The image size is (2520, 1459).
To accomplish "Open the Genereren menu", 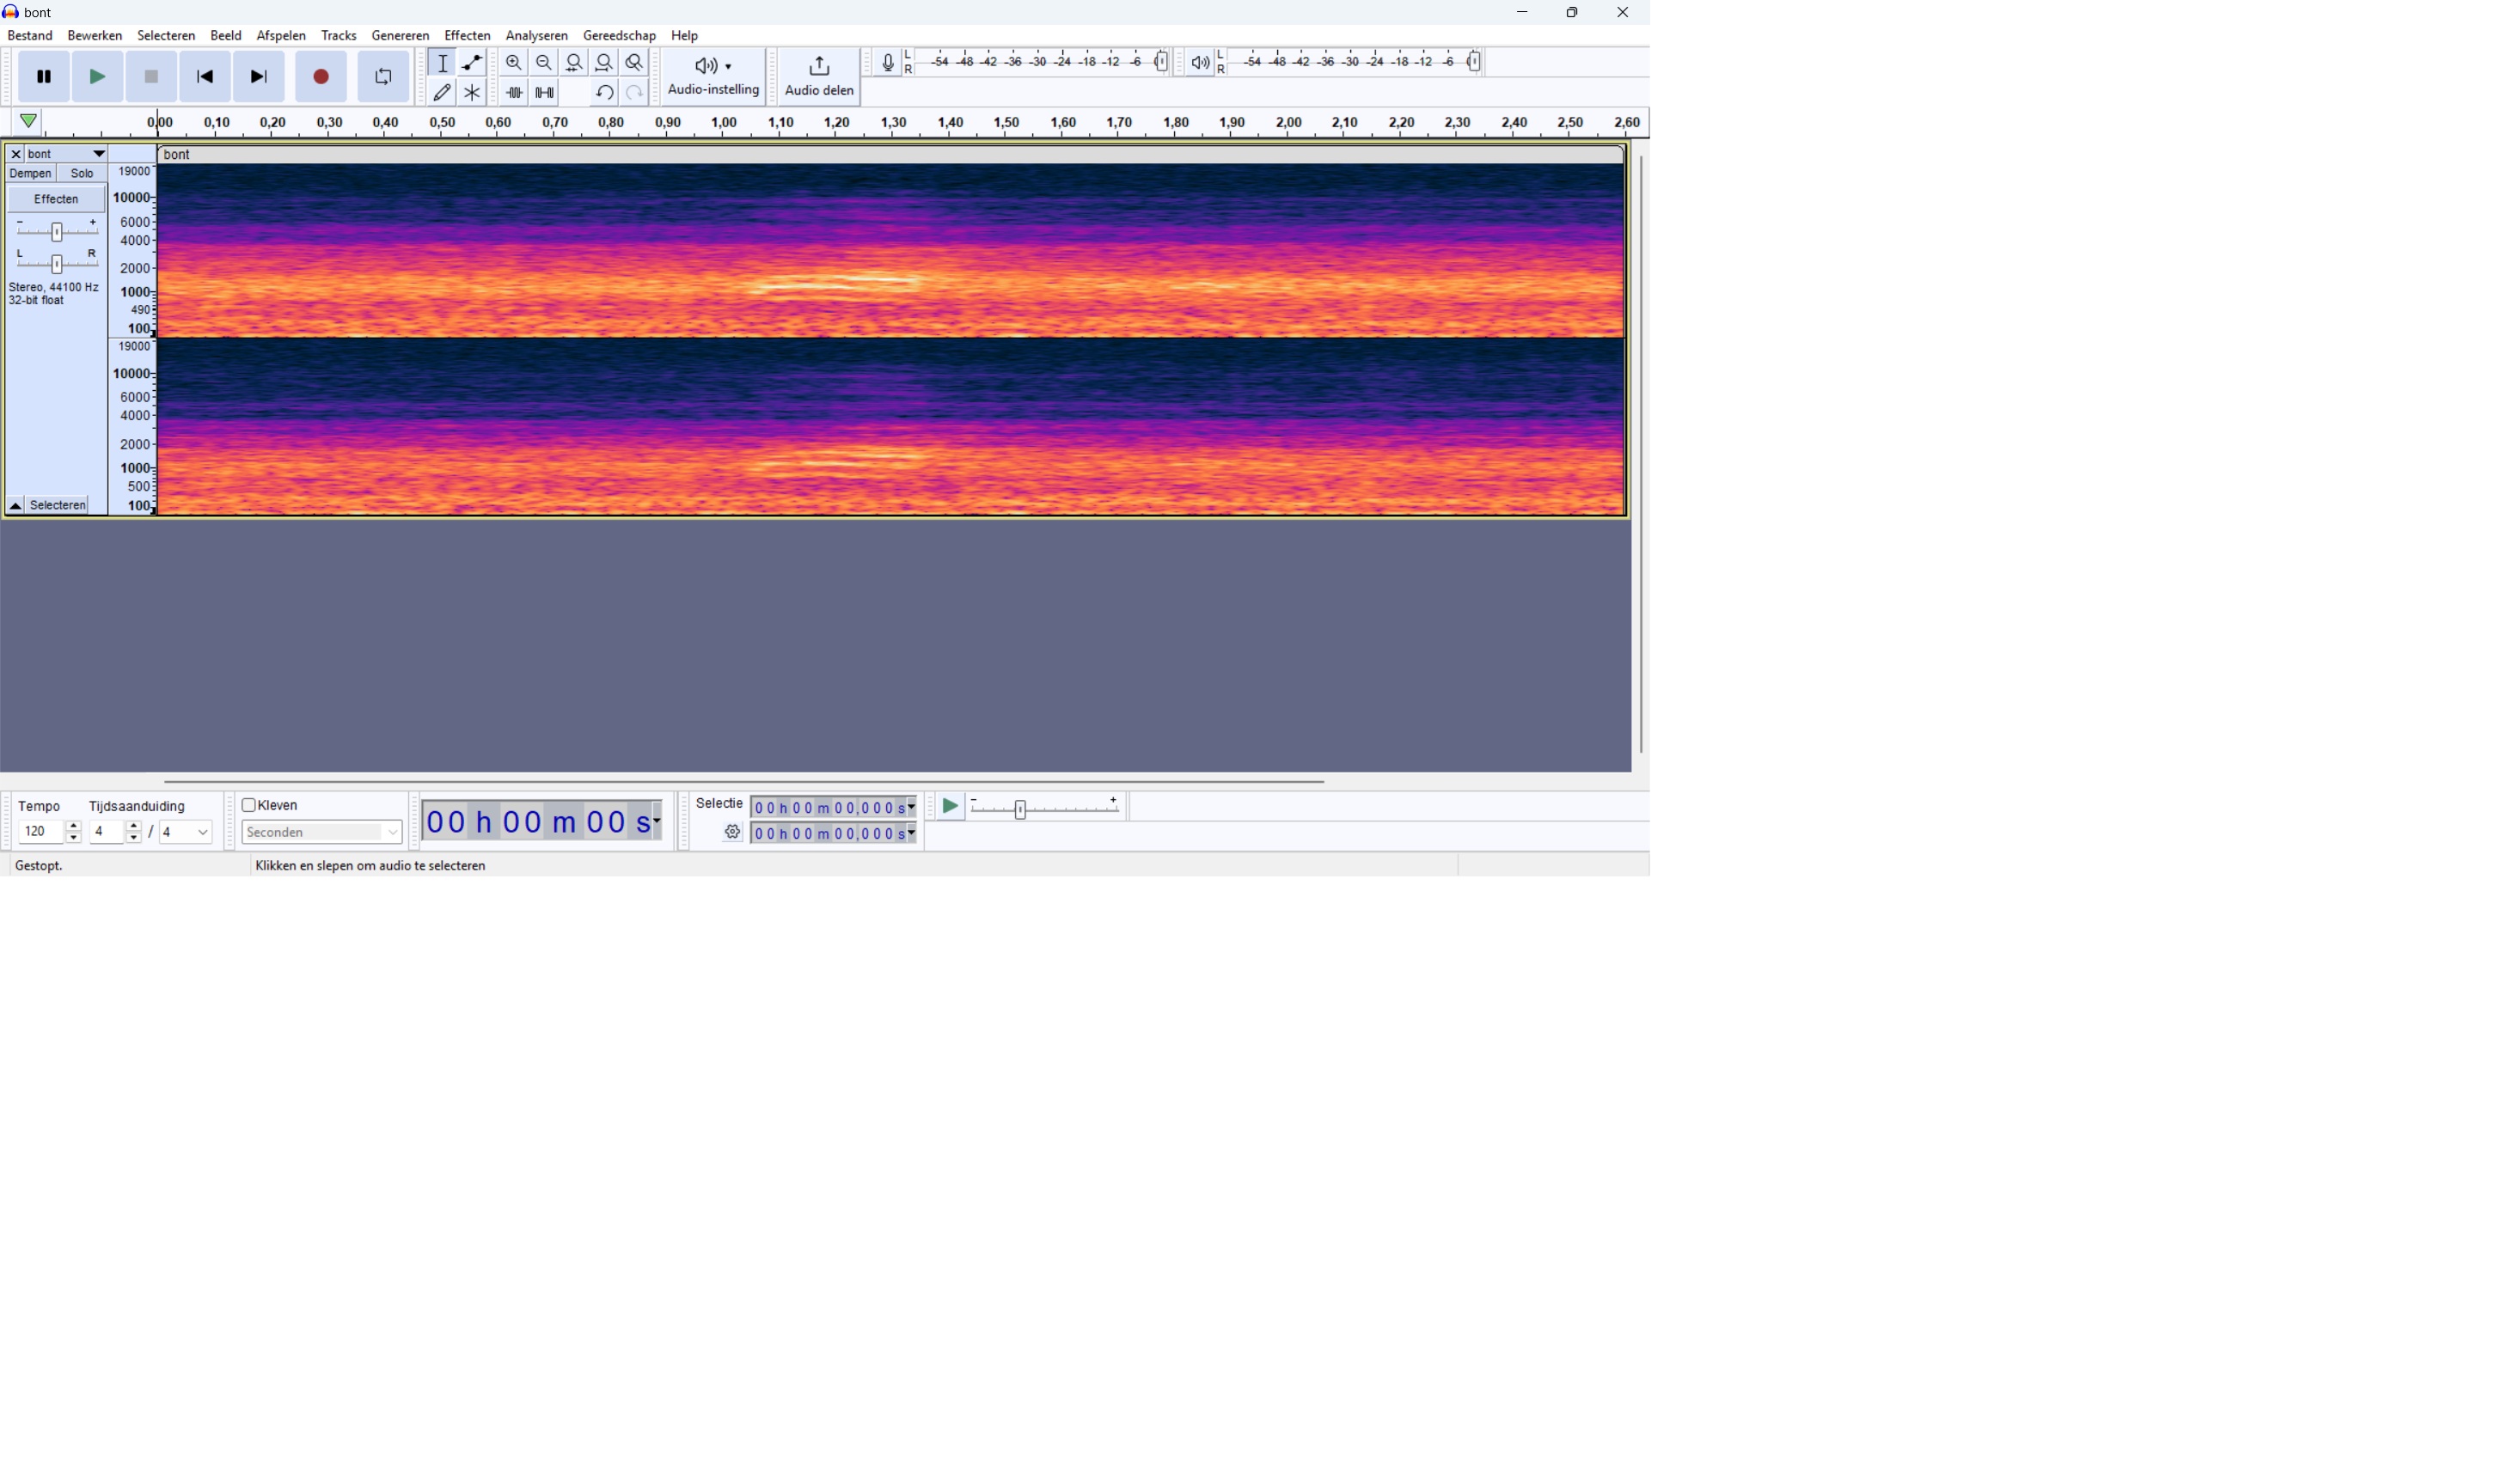I will [400, 36].
